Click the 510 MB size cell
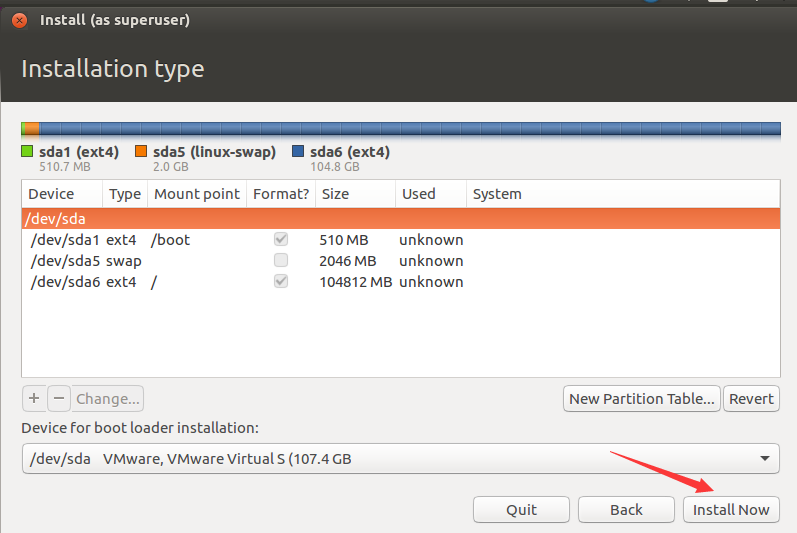Screen dimensions: 797x533 344,240
